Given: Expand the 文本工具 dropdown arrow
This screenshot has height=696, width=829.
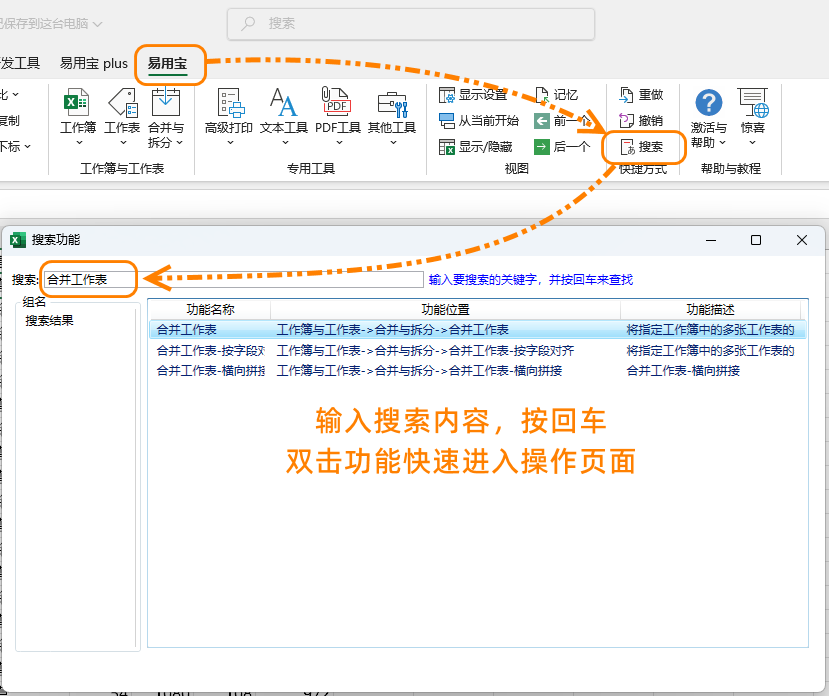Looking at the screenshot, I should [285, 143].
